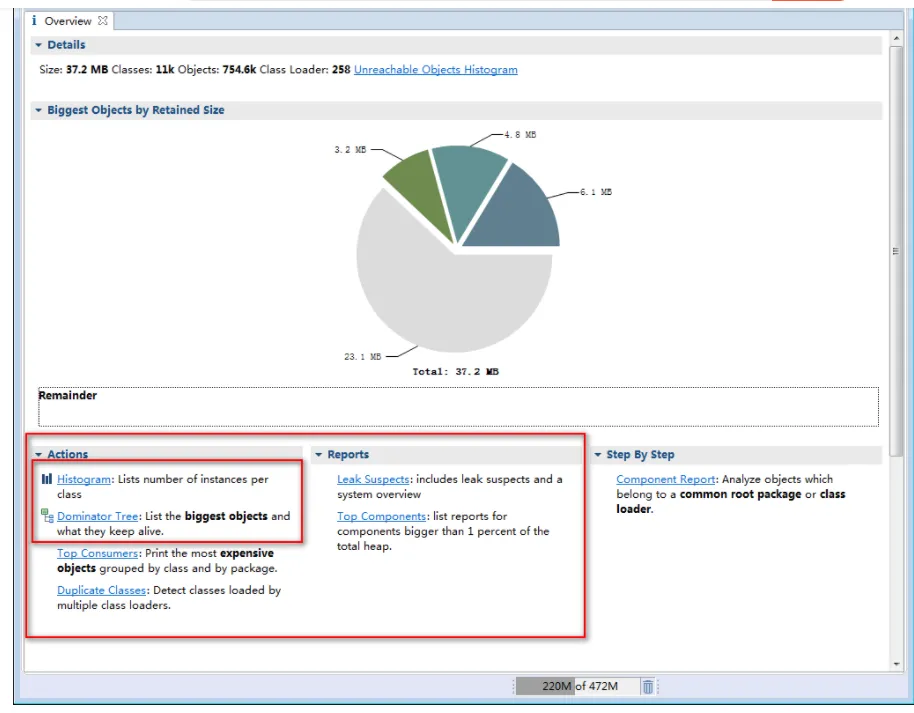The image size is (914, 713).
Task: Click the Remainder details box
Action: pos(458,406)
